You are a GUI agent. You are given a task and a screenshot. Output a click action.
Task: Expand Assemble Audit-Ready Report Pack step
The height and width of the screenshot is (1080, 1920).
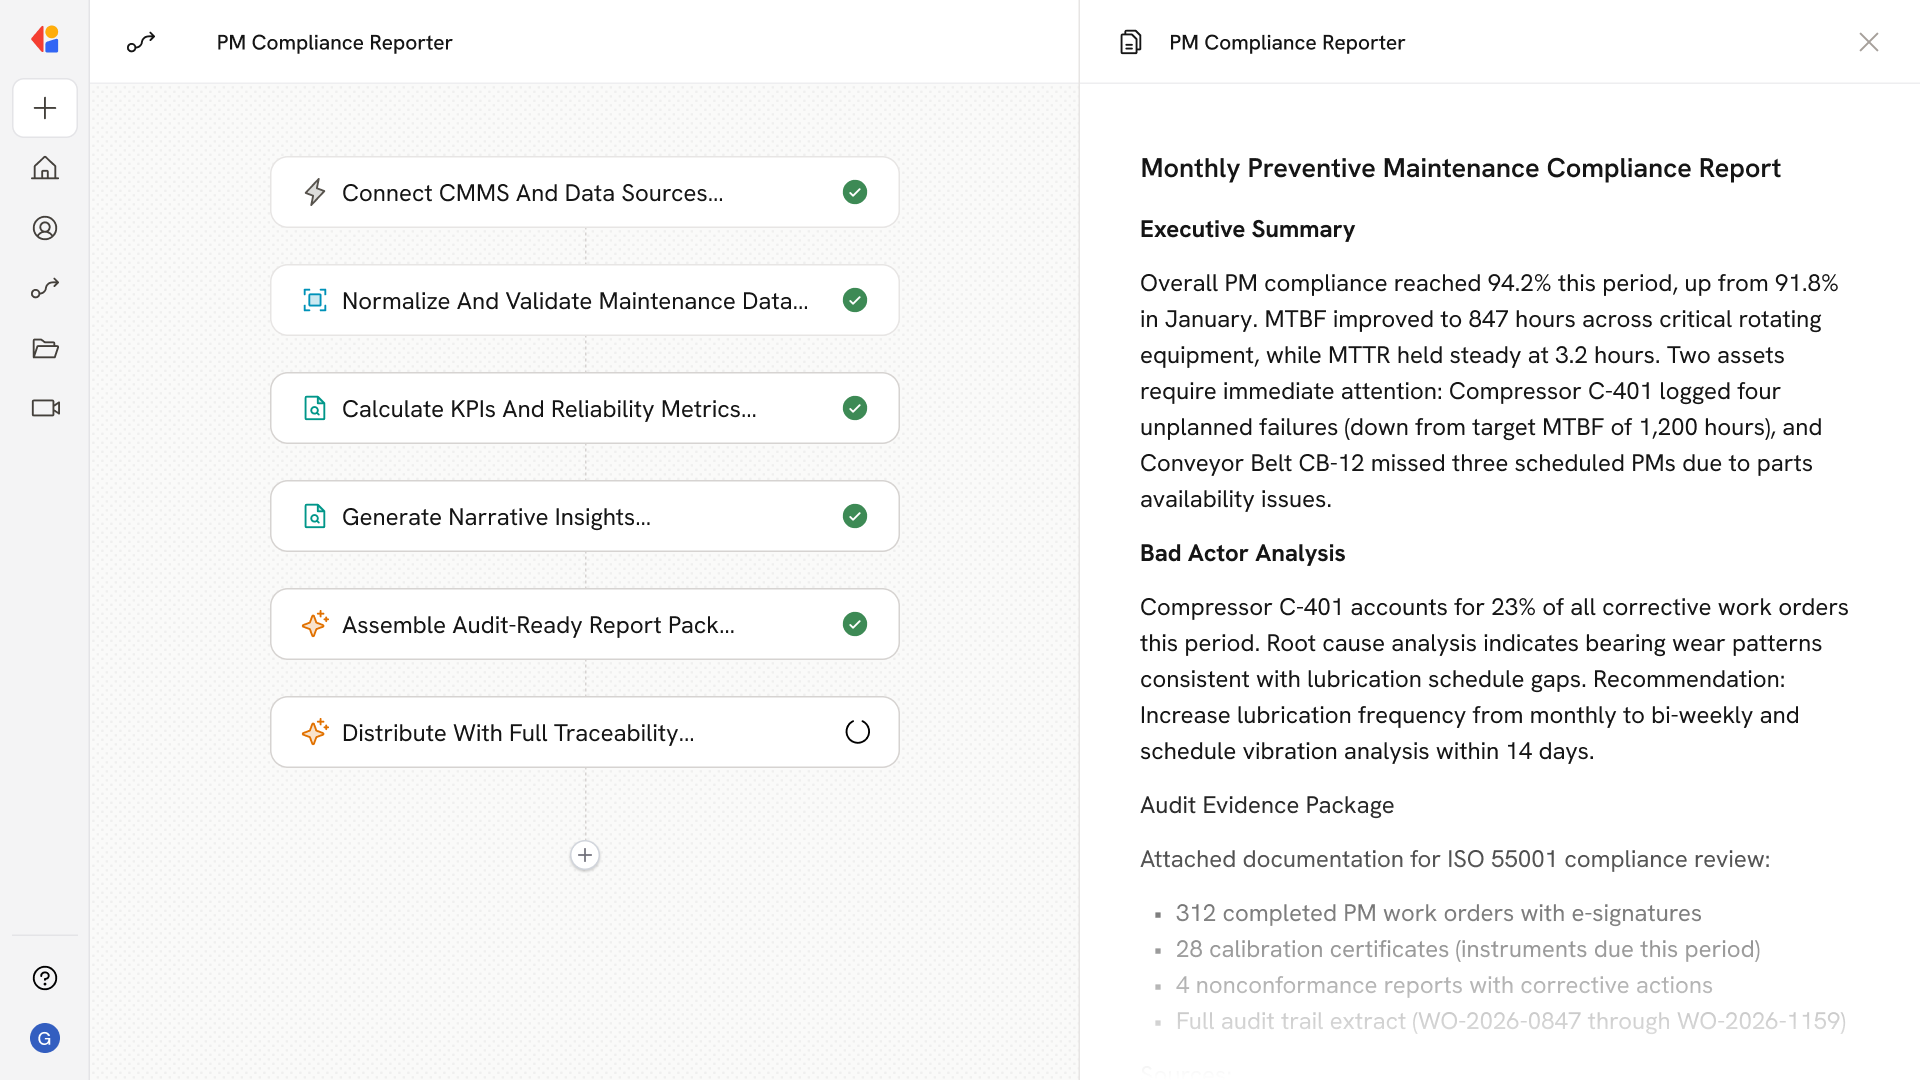click(x=538, y=625)
